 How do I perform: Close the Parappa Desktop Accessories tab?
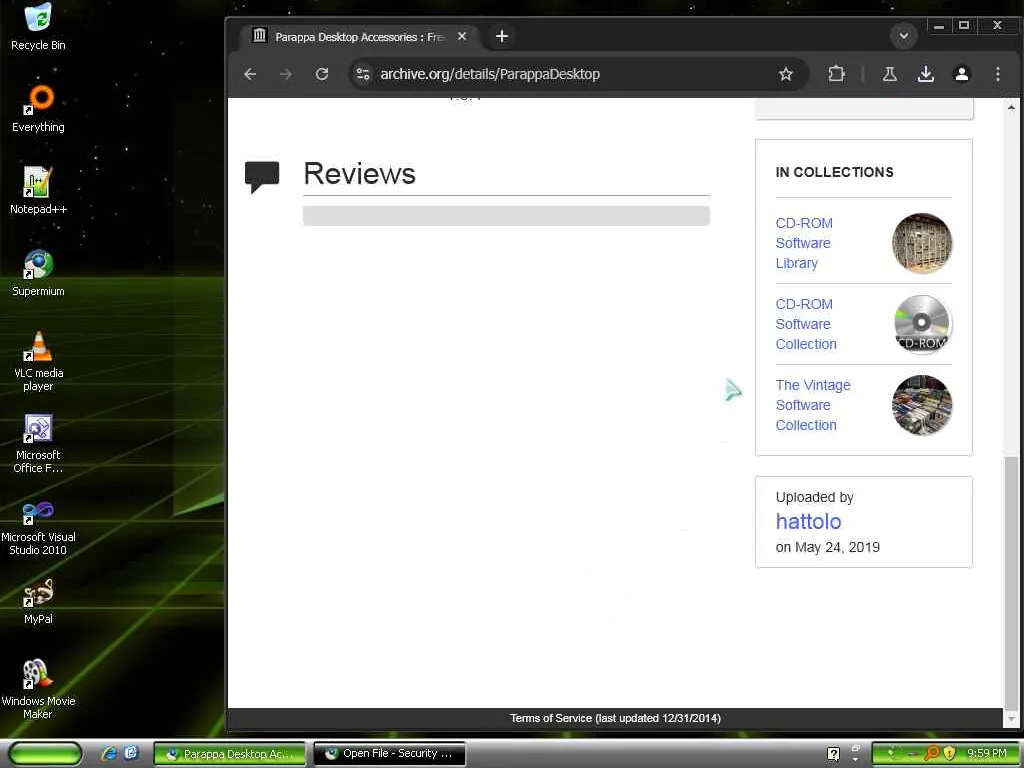pos(462,37)
